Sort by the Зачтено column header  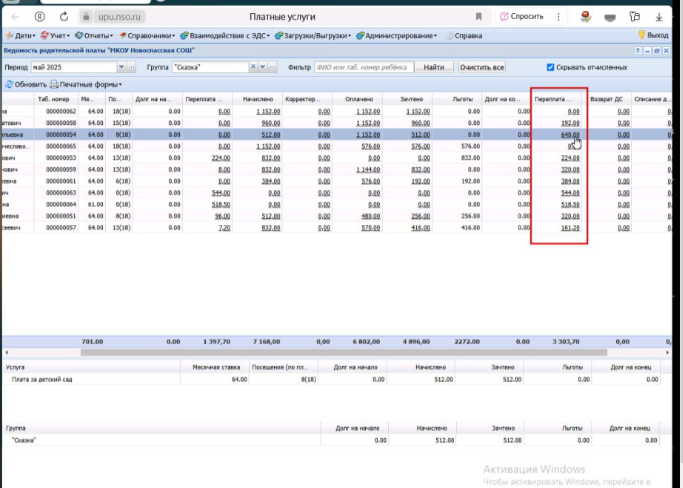point(408,99)
